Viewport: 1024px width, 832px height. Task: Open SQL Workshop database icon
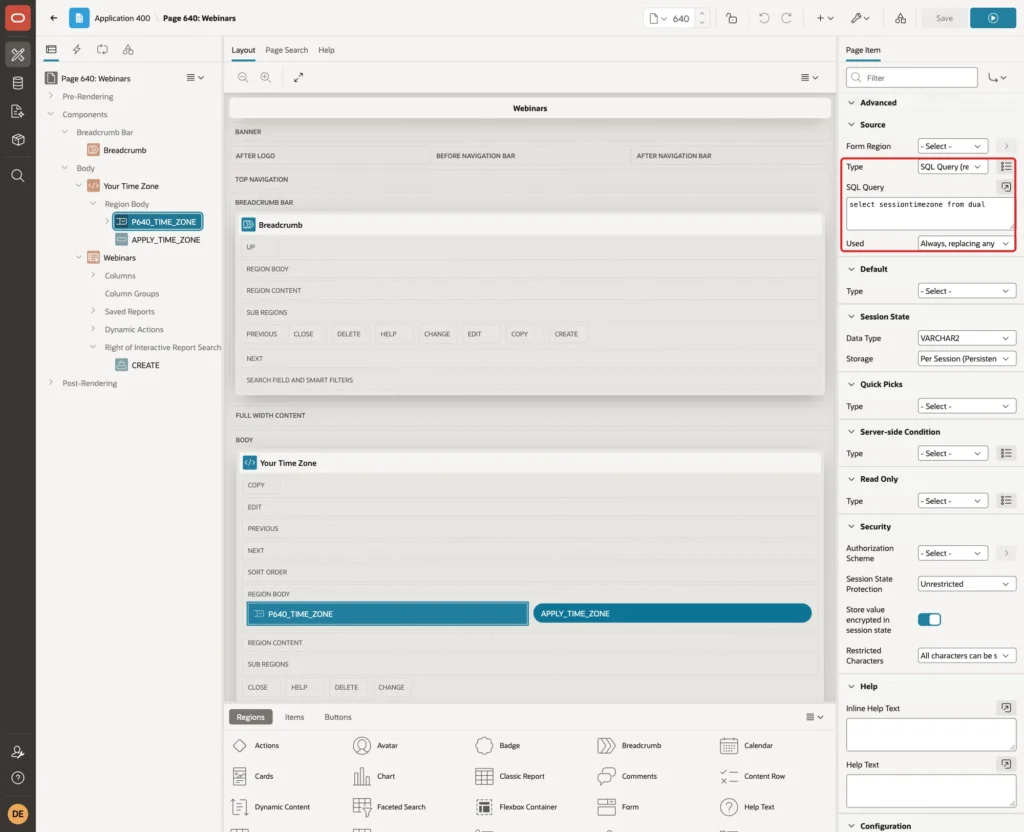18,83
